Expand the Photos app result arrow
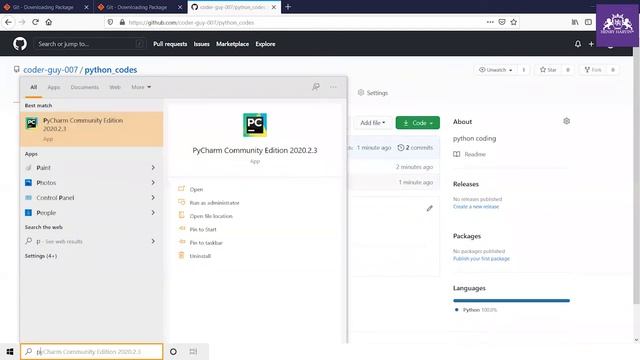640x360 pixels. click(x=153, y=182)
